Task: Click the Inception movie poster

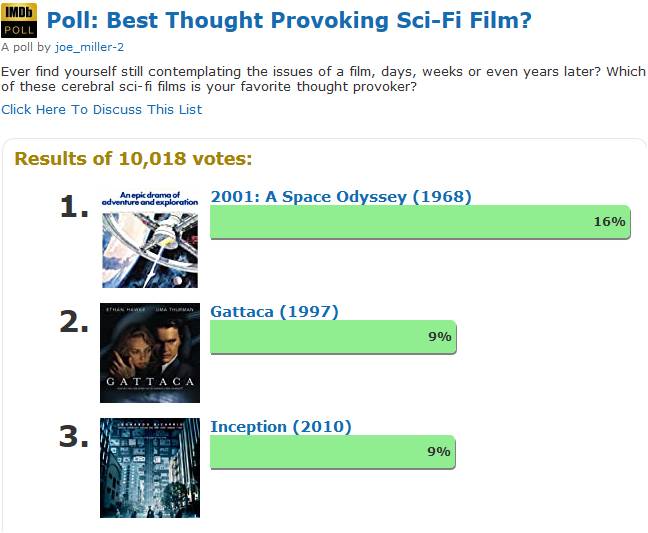Action: coord(150,468)
